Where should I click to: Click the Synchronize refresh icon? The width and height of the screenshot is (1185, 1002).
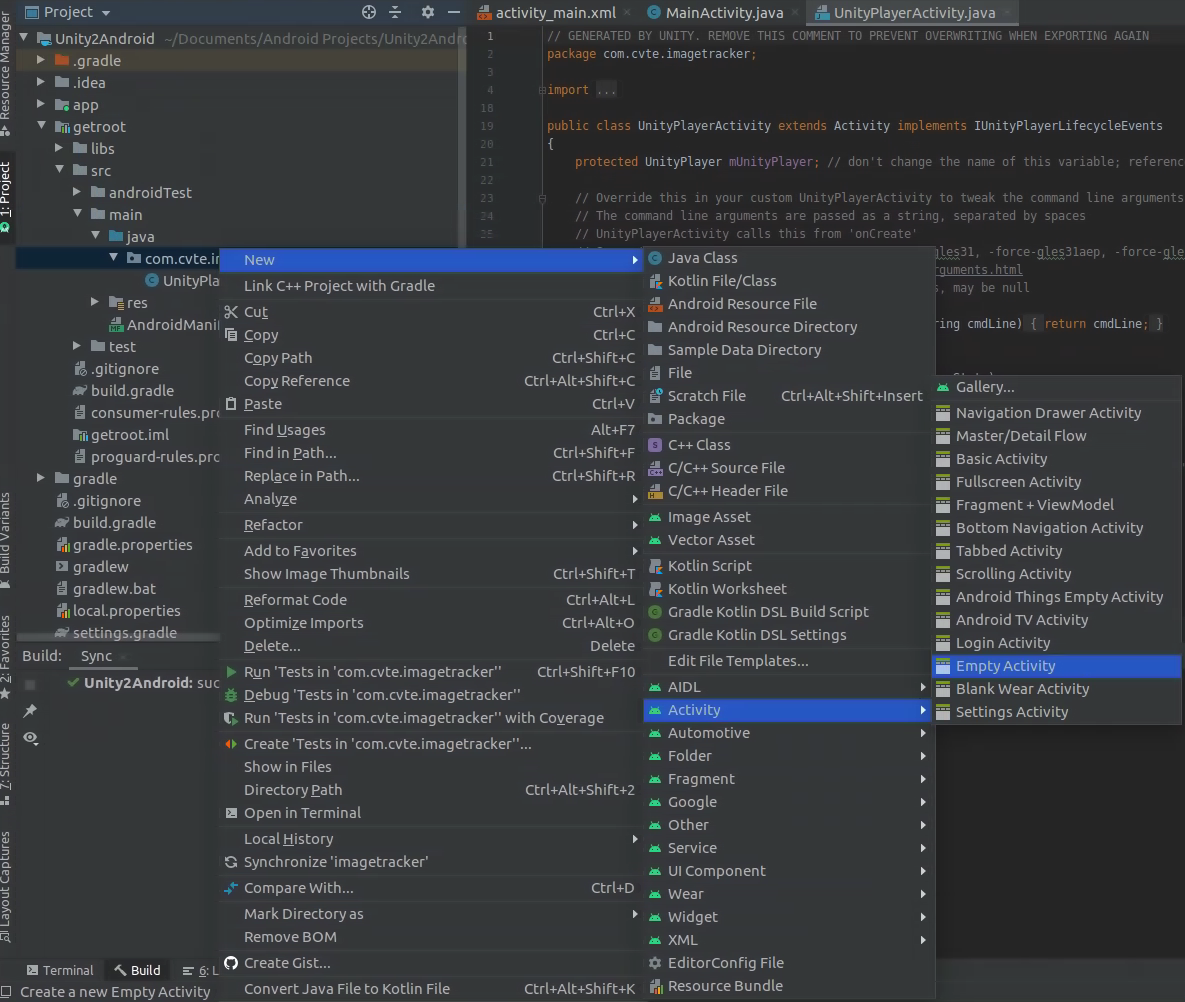click(x=231, y=861)
